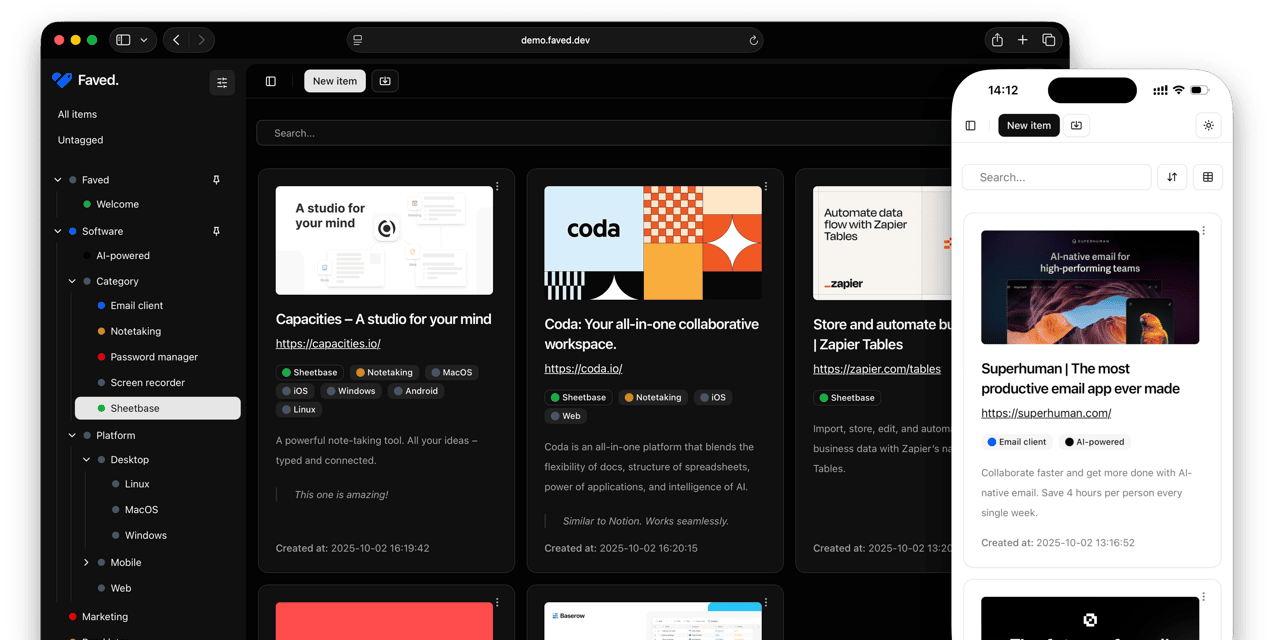Image resolution: width=1280 pixels, height=640 pixels.
Task: Open https://superhuman.com/ link
Action: point(1046,413)
